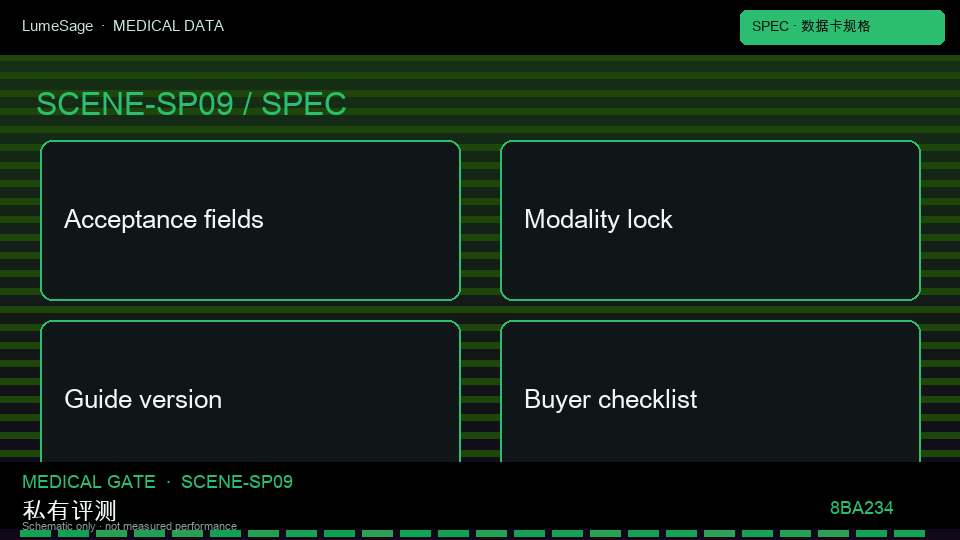Click the Modality lock title text

[x=598, y=219]
